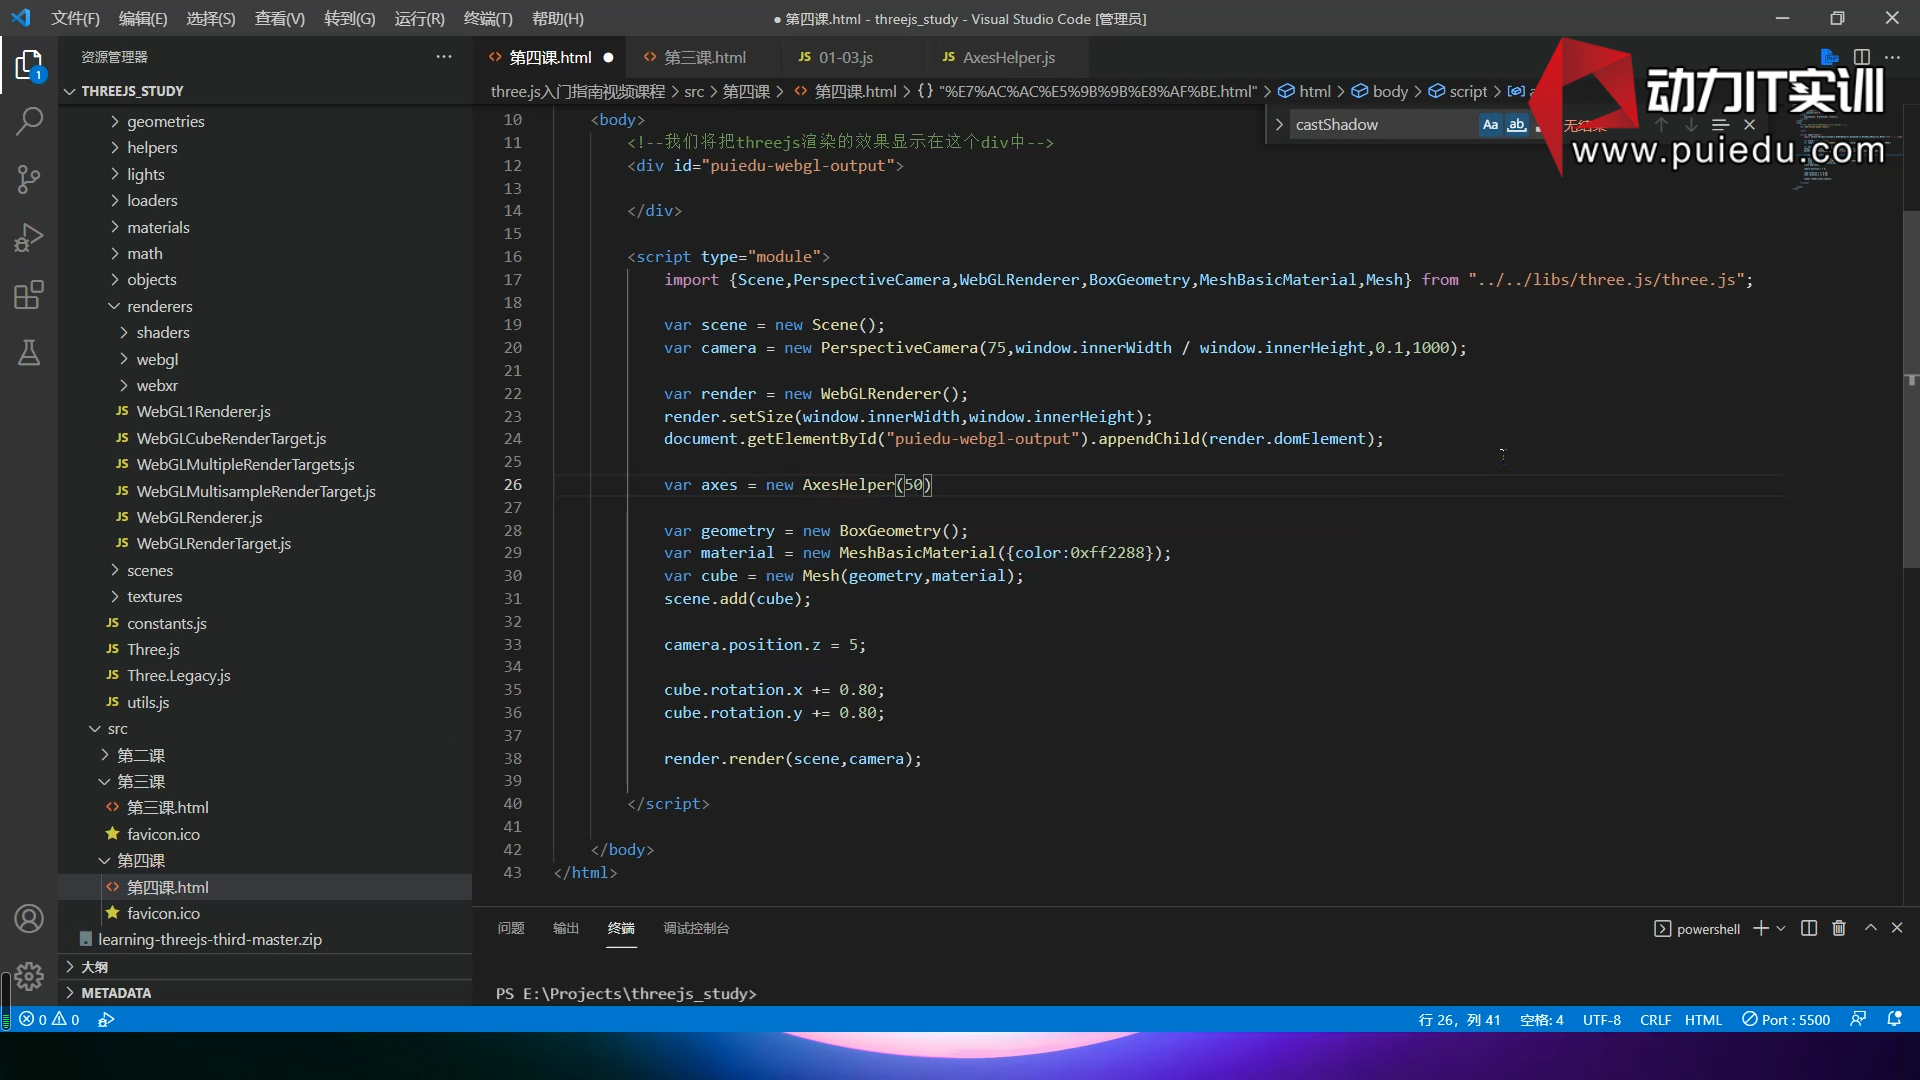Open the Source Control view
This screenshot has height=1080, width=1920.
pyautogui.click(x=29, y=180)
